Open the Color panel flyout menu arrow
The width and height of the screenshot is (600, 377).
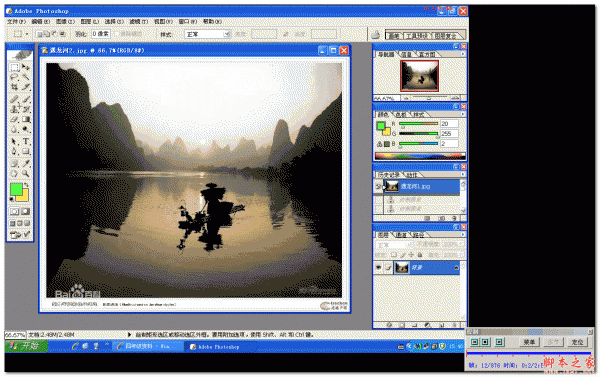(463, 114)
